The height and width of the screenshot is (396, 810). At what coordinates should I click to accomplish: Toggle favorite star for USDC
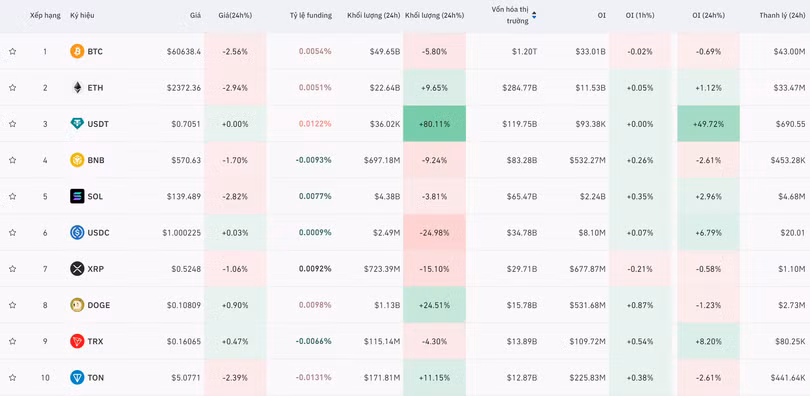[x=12, y=232]
